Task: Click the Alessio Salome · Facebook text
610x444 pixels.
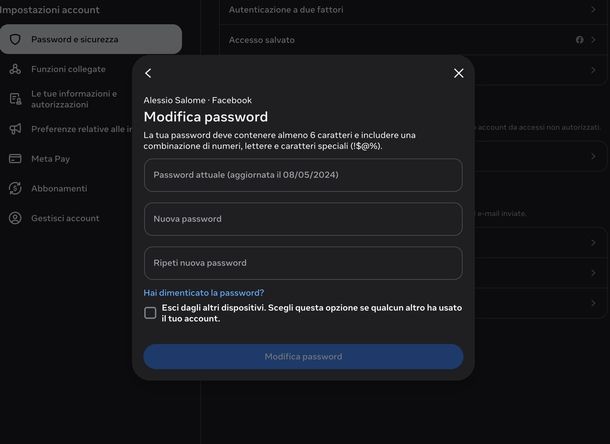Action: [198, 100]
